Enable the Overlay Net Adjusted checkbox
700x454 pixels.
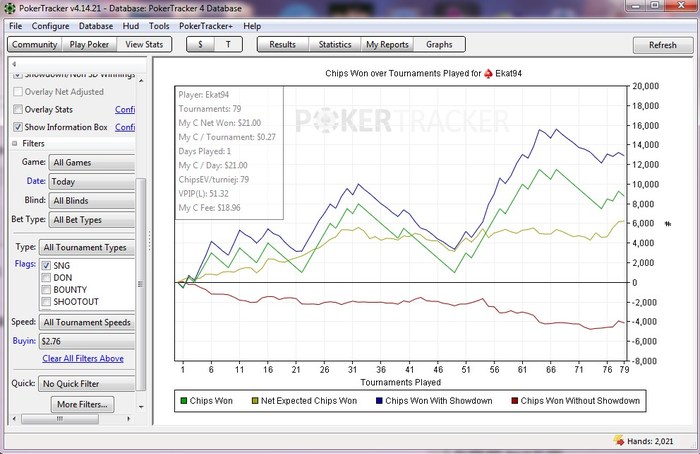point(18,92)
